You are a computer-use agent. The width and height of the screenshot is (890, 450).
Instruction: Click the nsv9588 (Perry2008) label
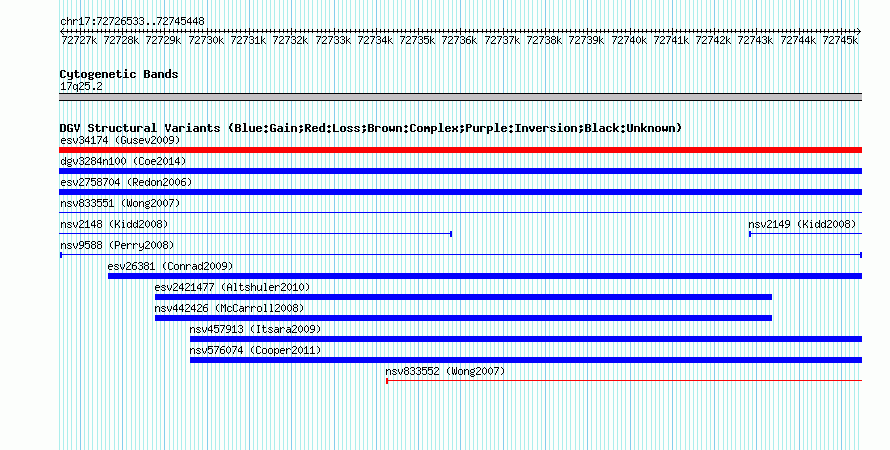117,245
